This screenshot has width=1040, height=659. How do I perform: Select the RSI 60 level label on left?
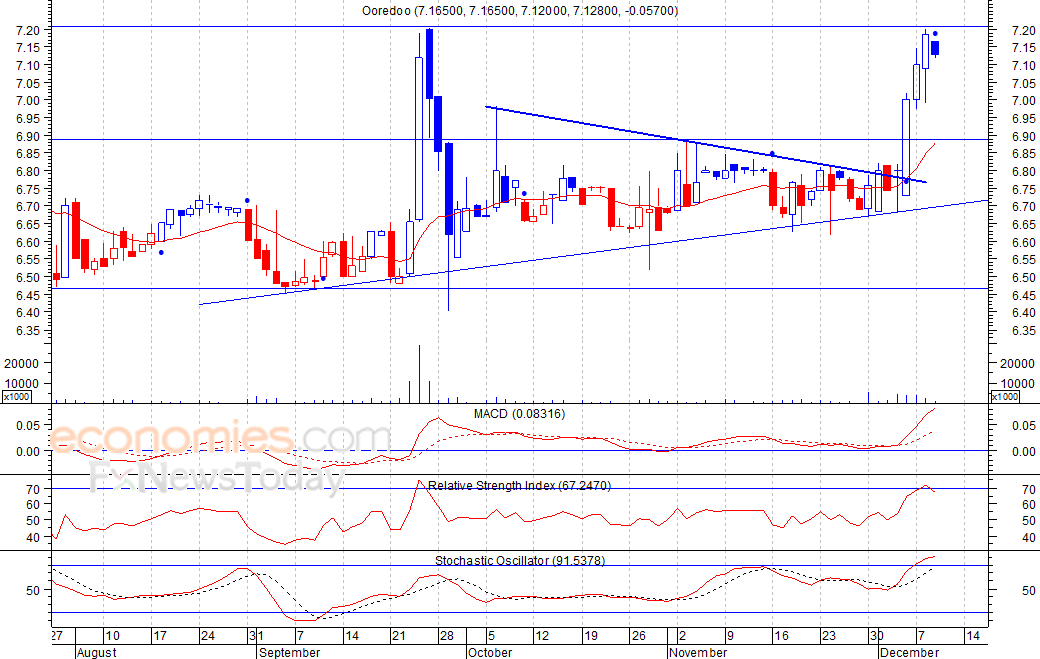pos(34,504)
